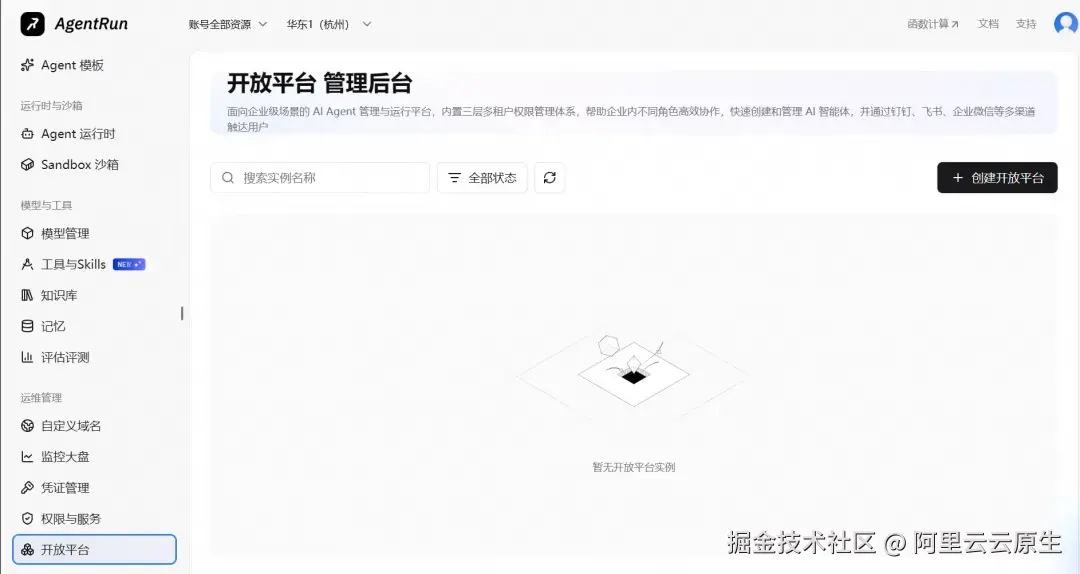Screen dimensions: 1080x574
Task: Open Agent 模板 menu item
Action: coord(94,65)
